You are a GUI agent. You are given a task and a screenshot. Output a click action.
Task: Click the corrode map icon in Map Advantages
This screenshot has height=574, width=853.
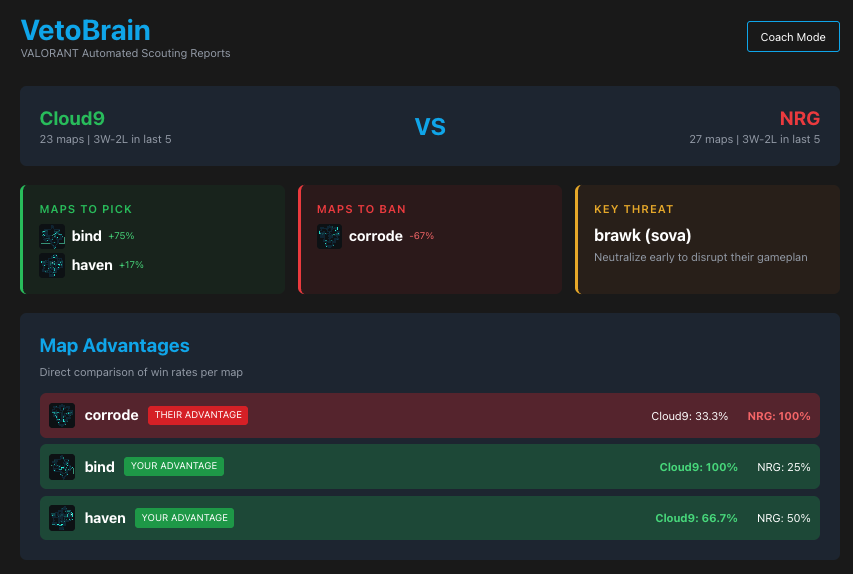point(62,415)
